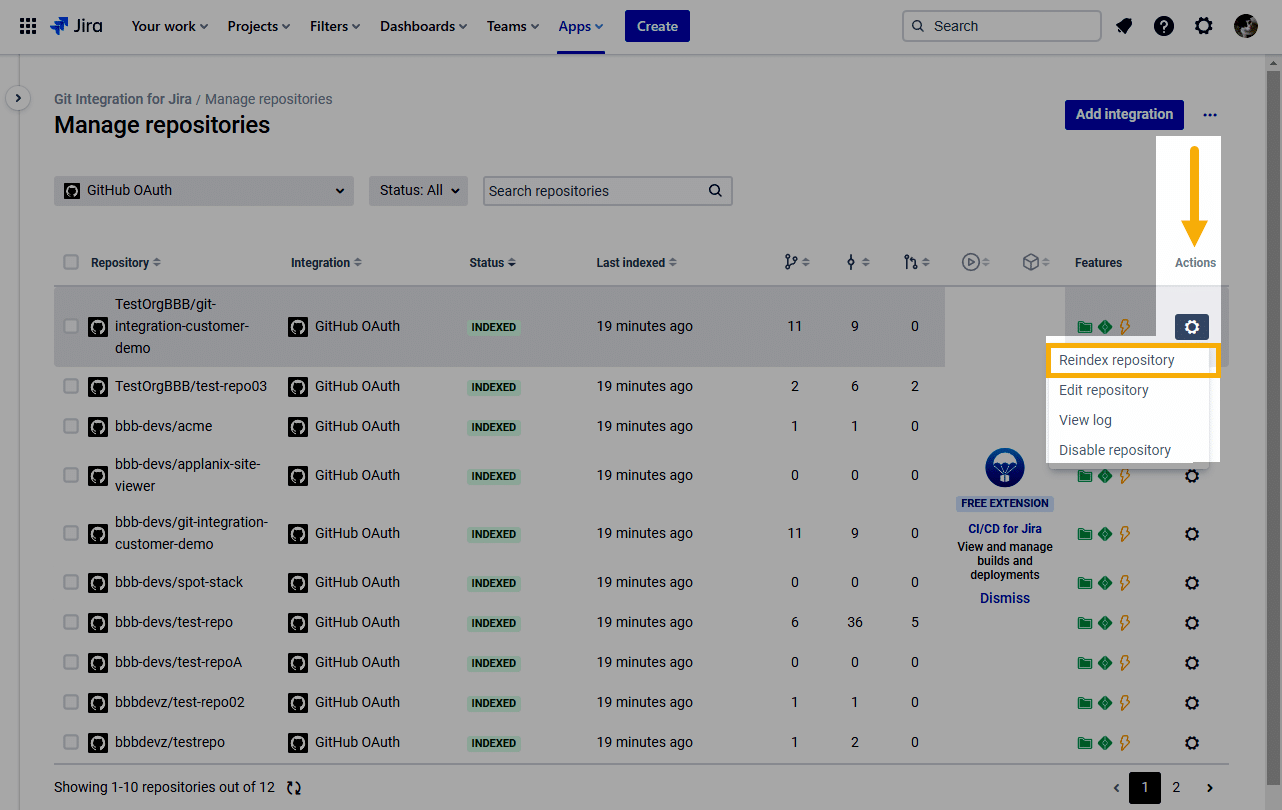This screenshot has width=1282, height=810.
Task: Sort by Last indexed column header
Action: 637,263
